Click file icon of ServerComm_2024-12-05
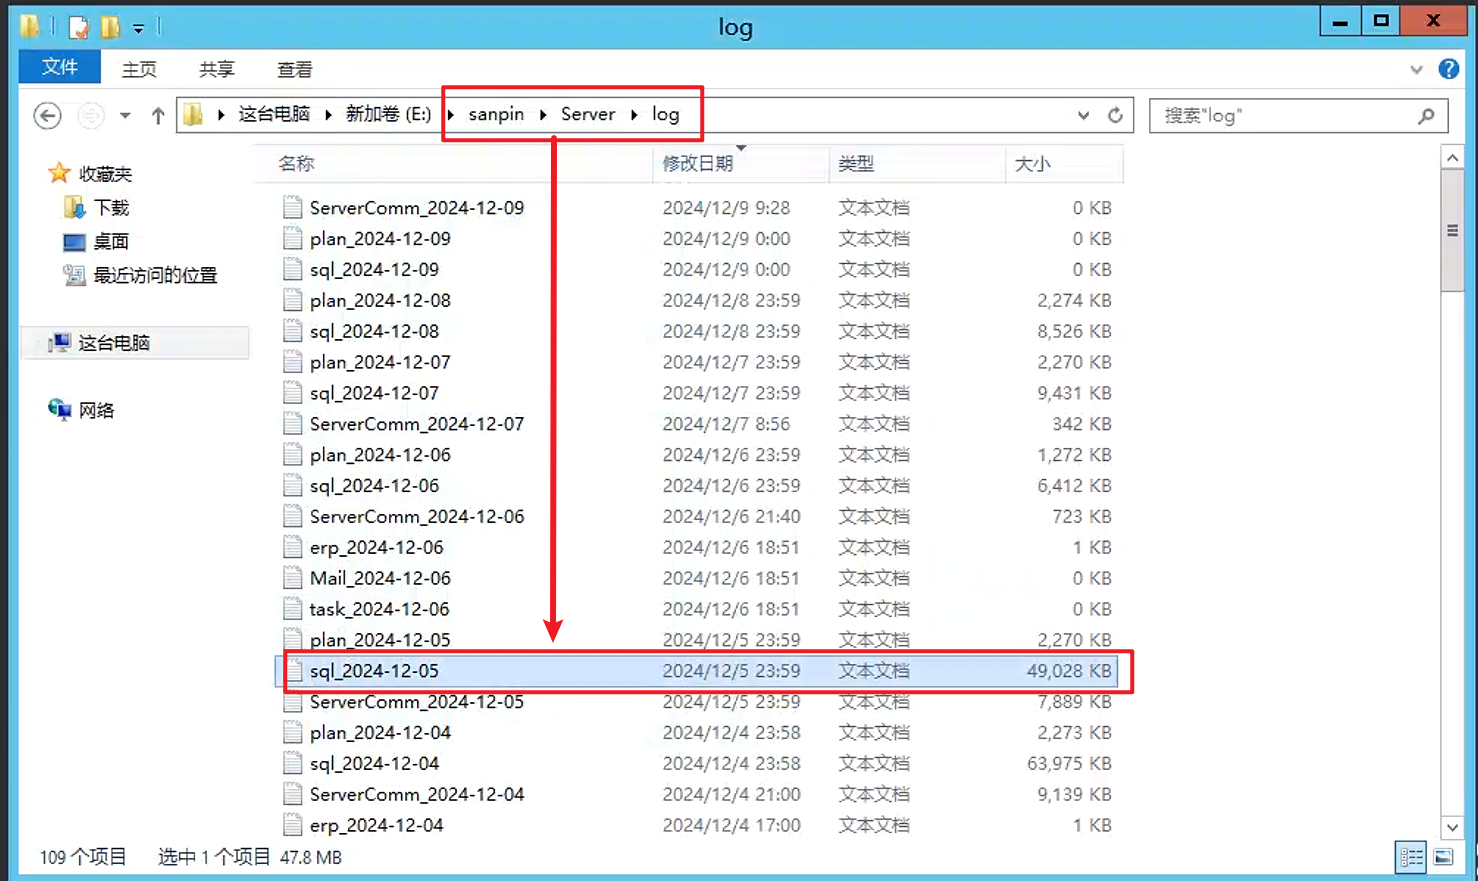The image size is (1478, 881). 292,702
